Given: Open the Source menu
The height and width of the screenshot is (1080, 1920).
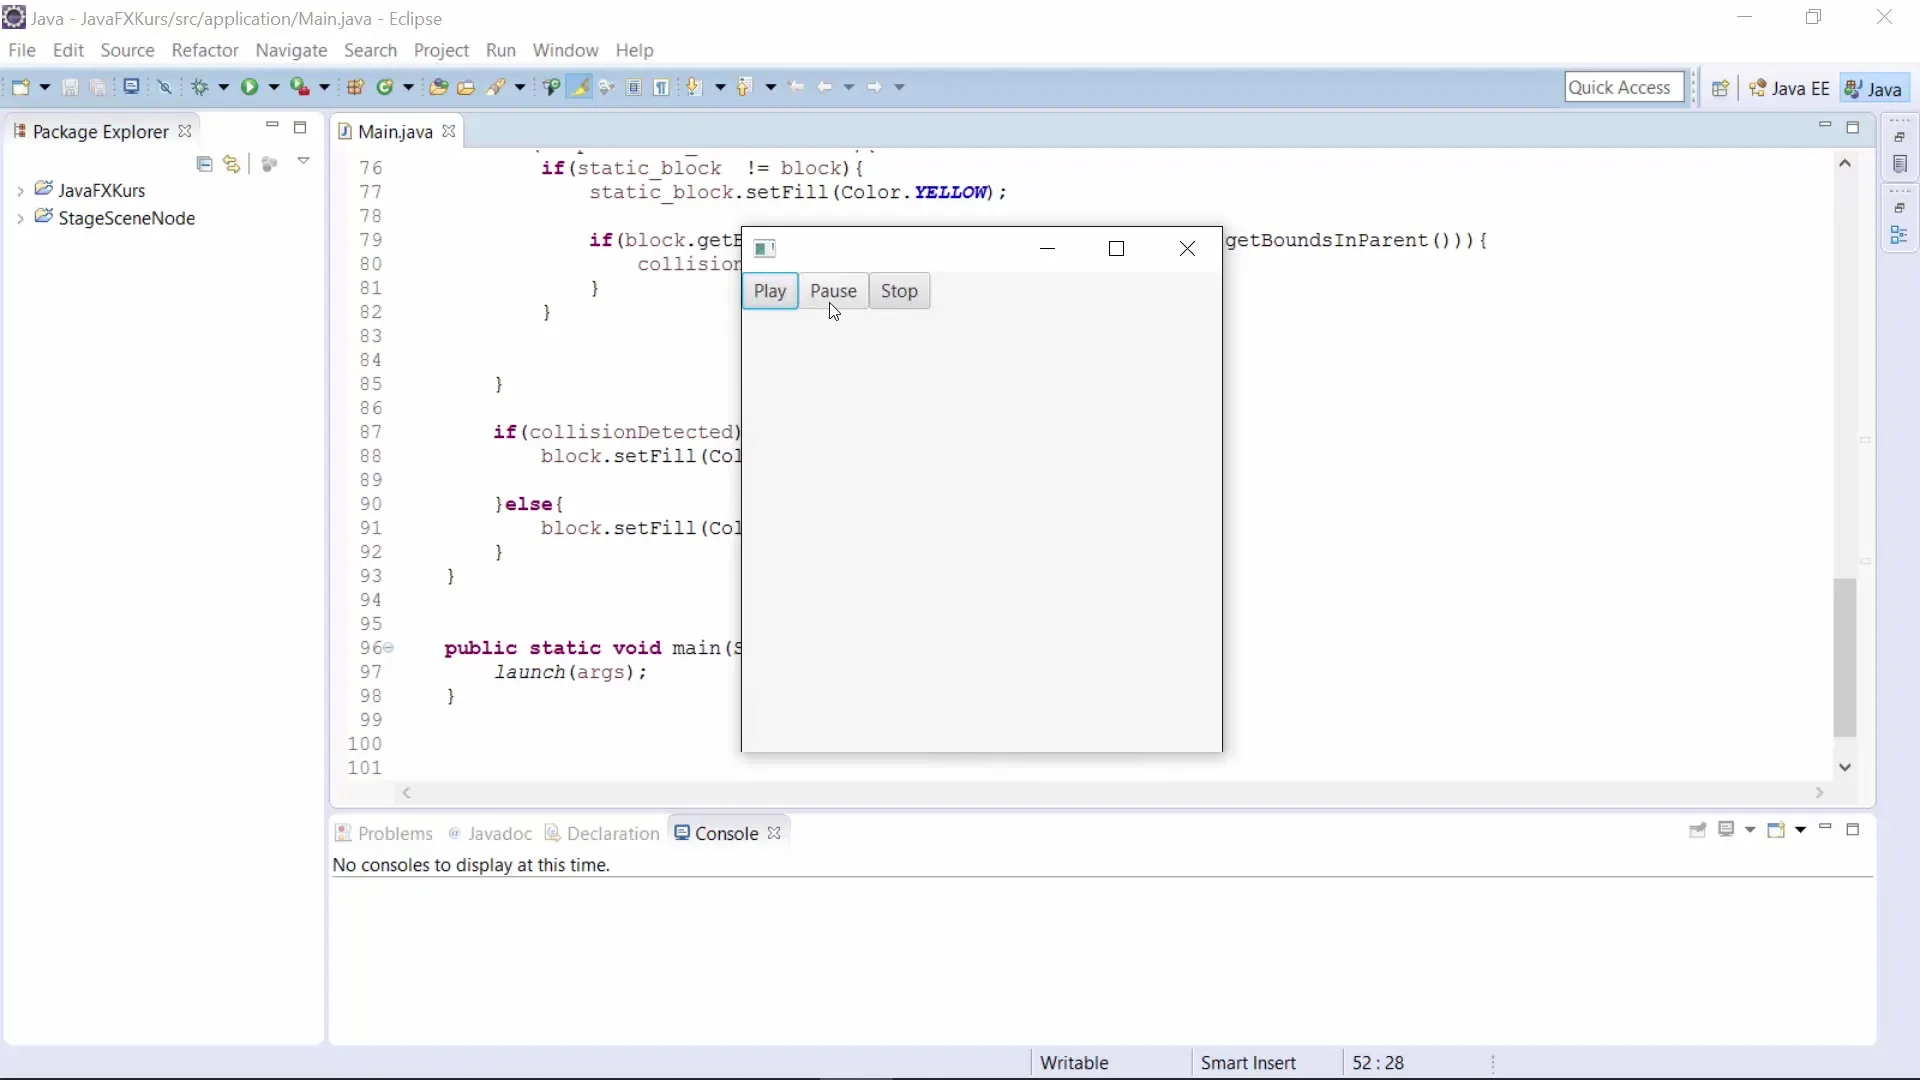Looking at the screenshot, I should tap(127, 50).
